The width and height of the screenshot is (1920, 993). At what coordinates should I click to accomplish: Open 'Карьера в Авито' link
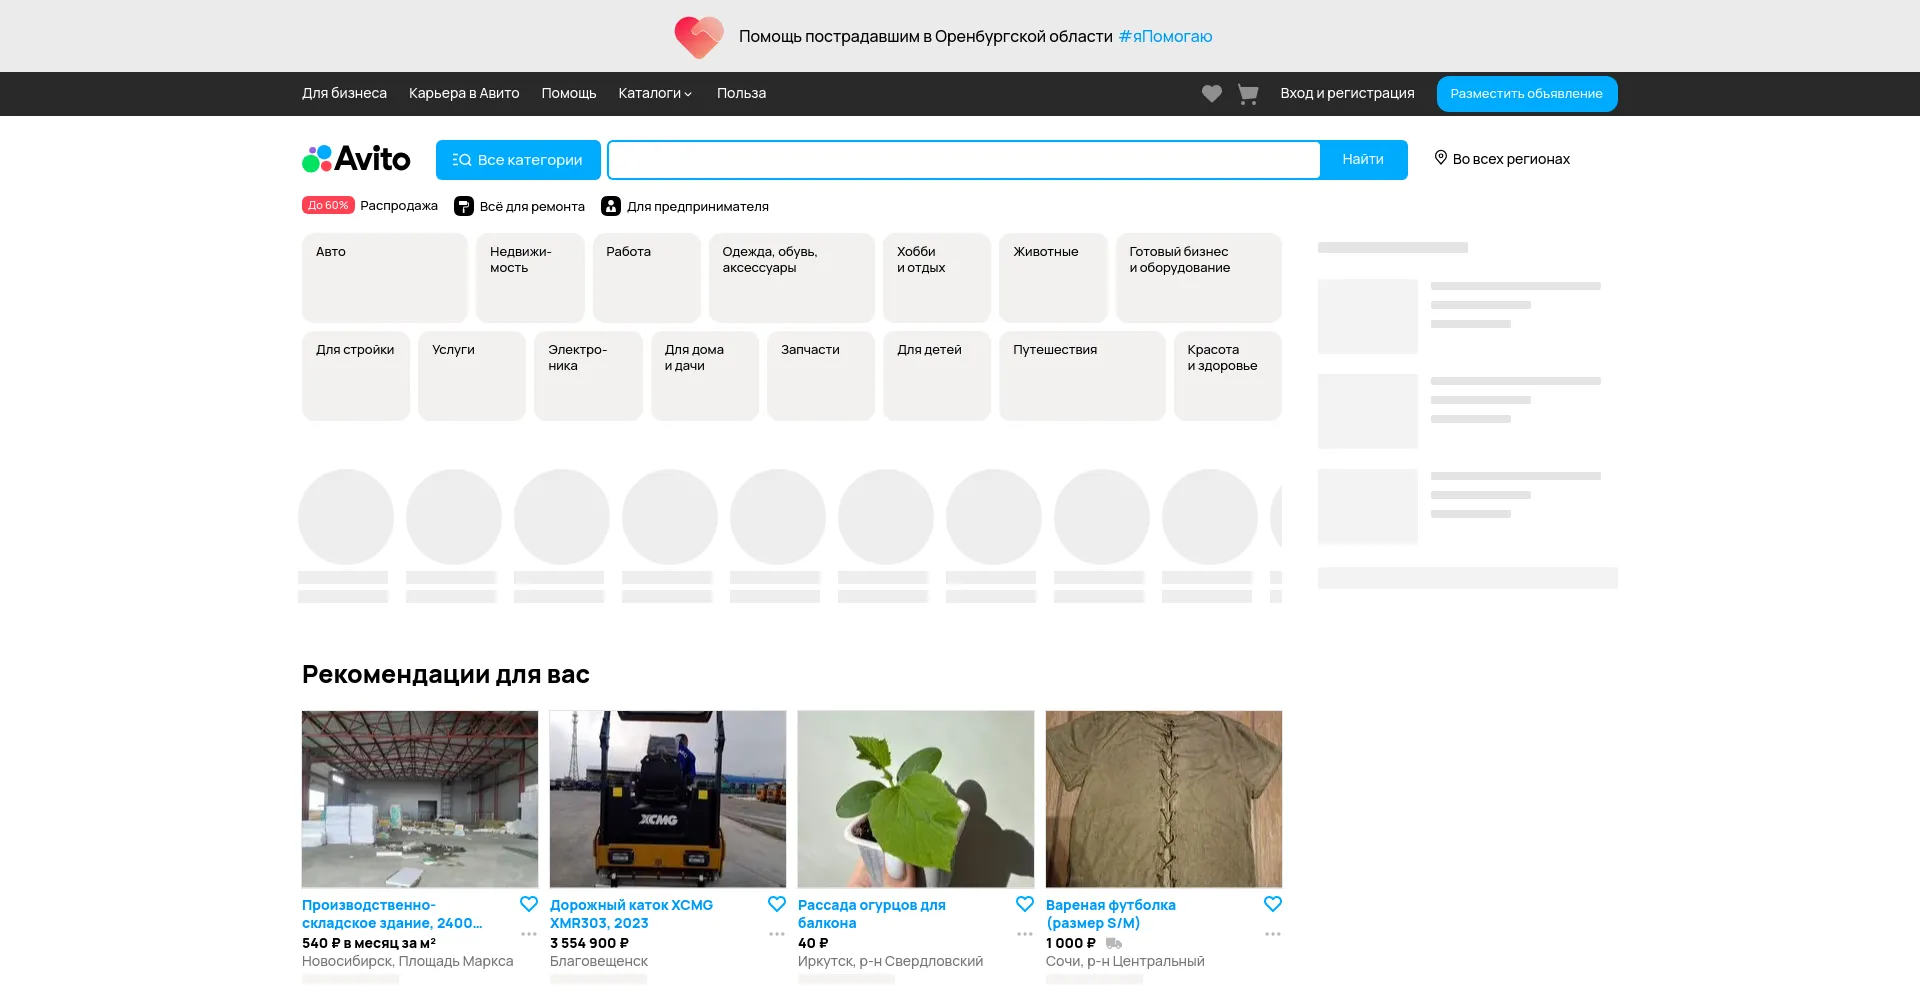pyautogui.click(x=464, y=93)
